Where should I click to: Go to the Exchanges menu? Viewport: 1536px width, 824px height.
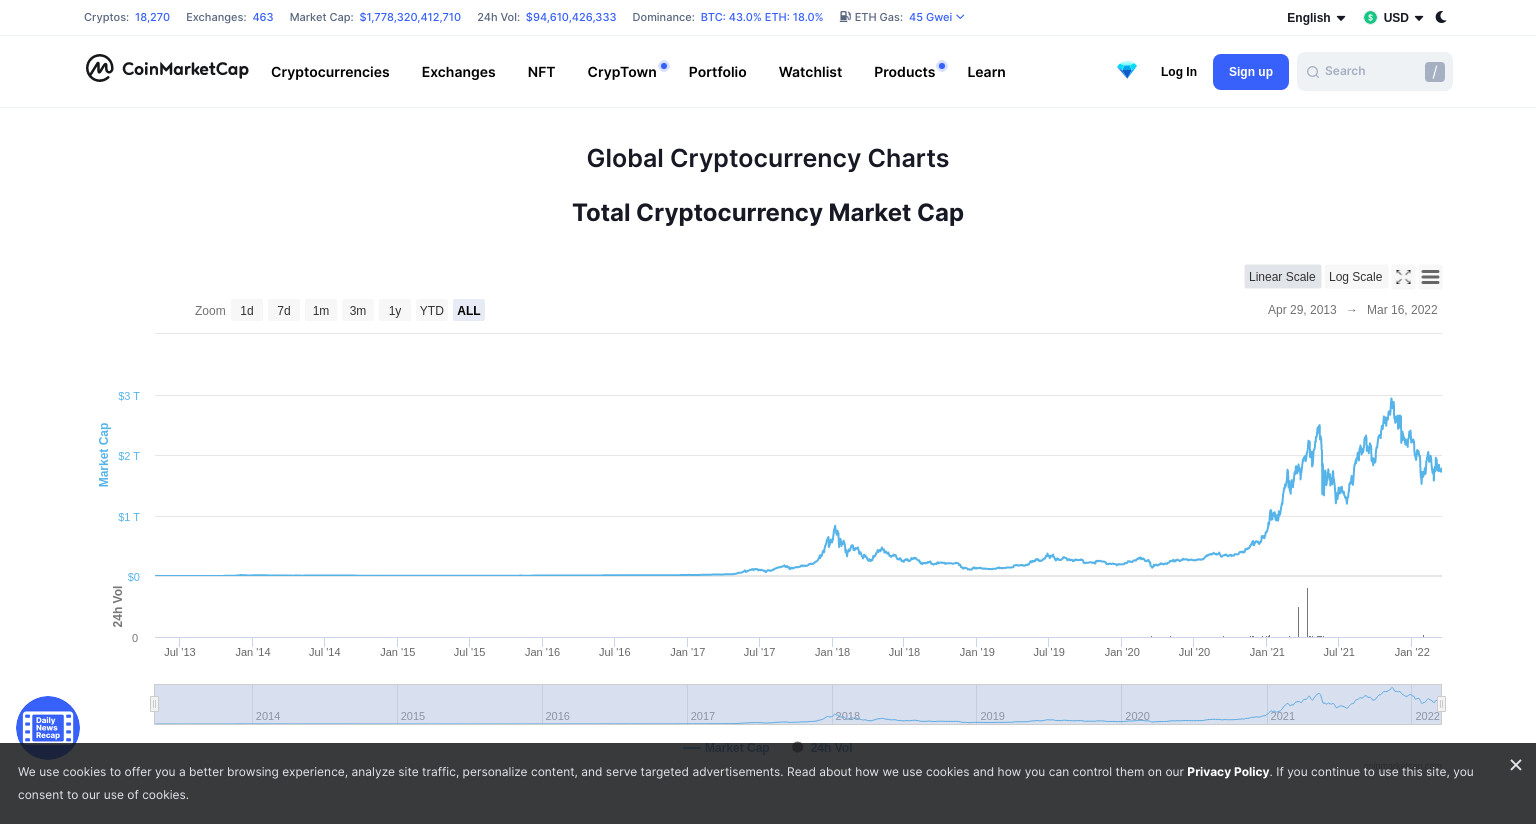[458, 72]
